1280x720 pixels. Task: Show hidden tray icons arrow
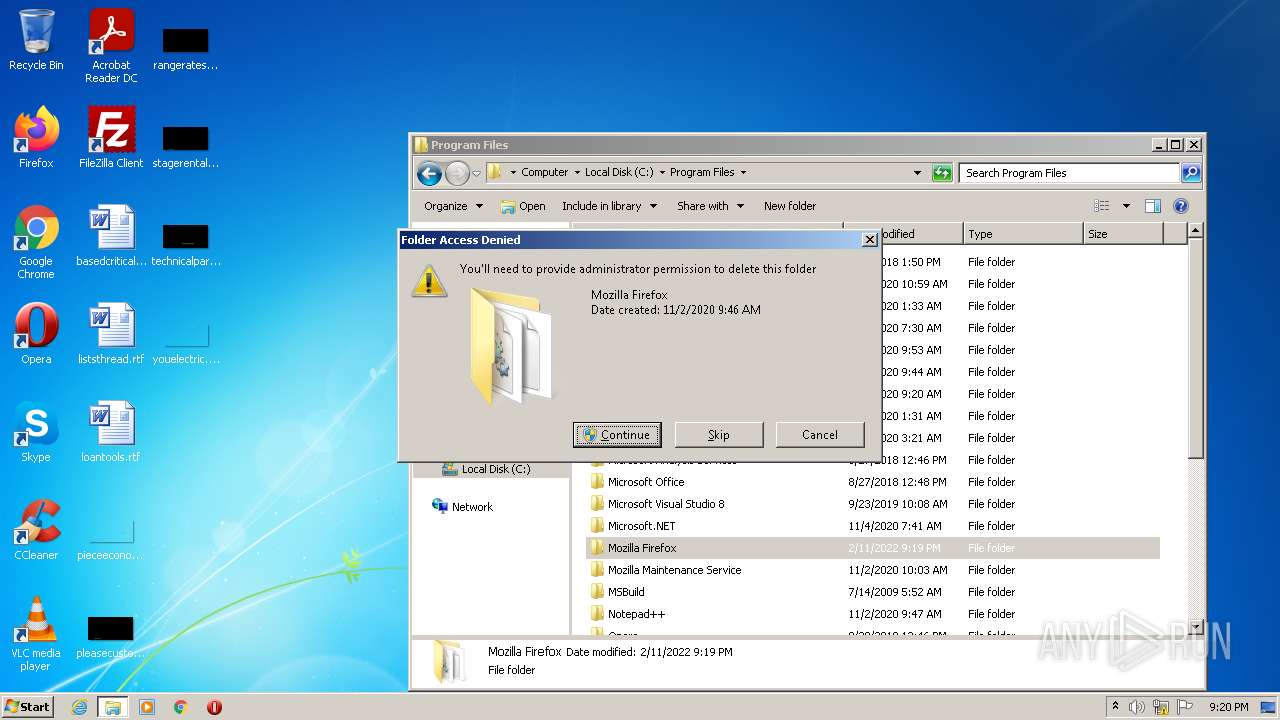click(1115, 706)
